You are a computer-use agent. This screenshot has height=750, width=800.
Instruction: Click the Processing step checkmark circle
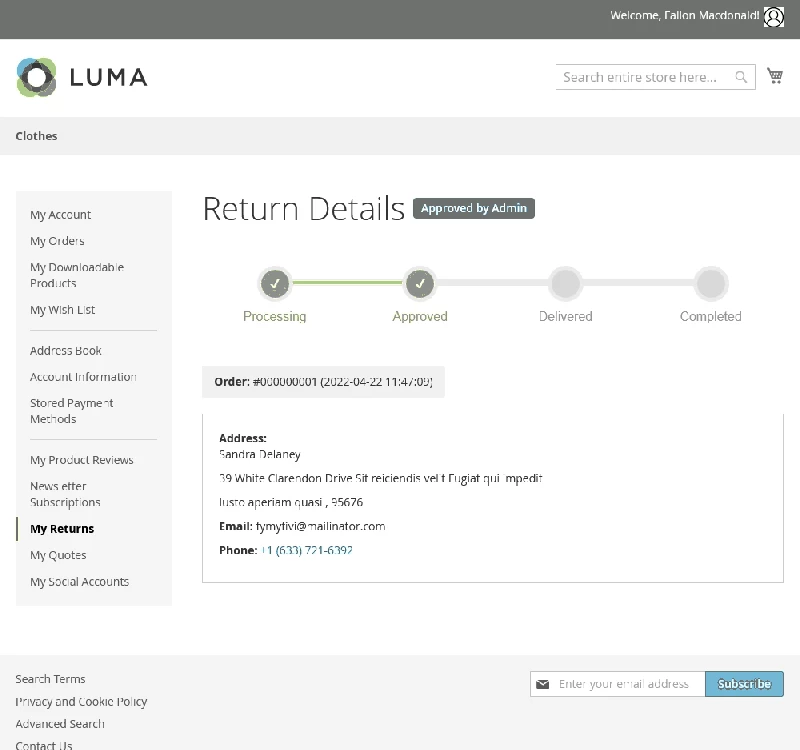275,283
